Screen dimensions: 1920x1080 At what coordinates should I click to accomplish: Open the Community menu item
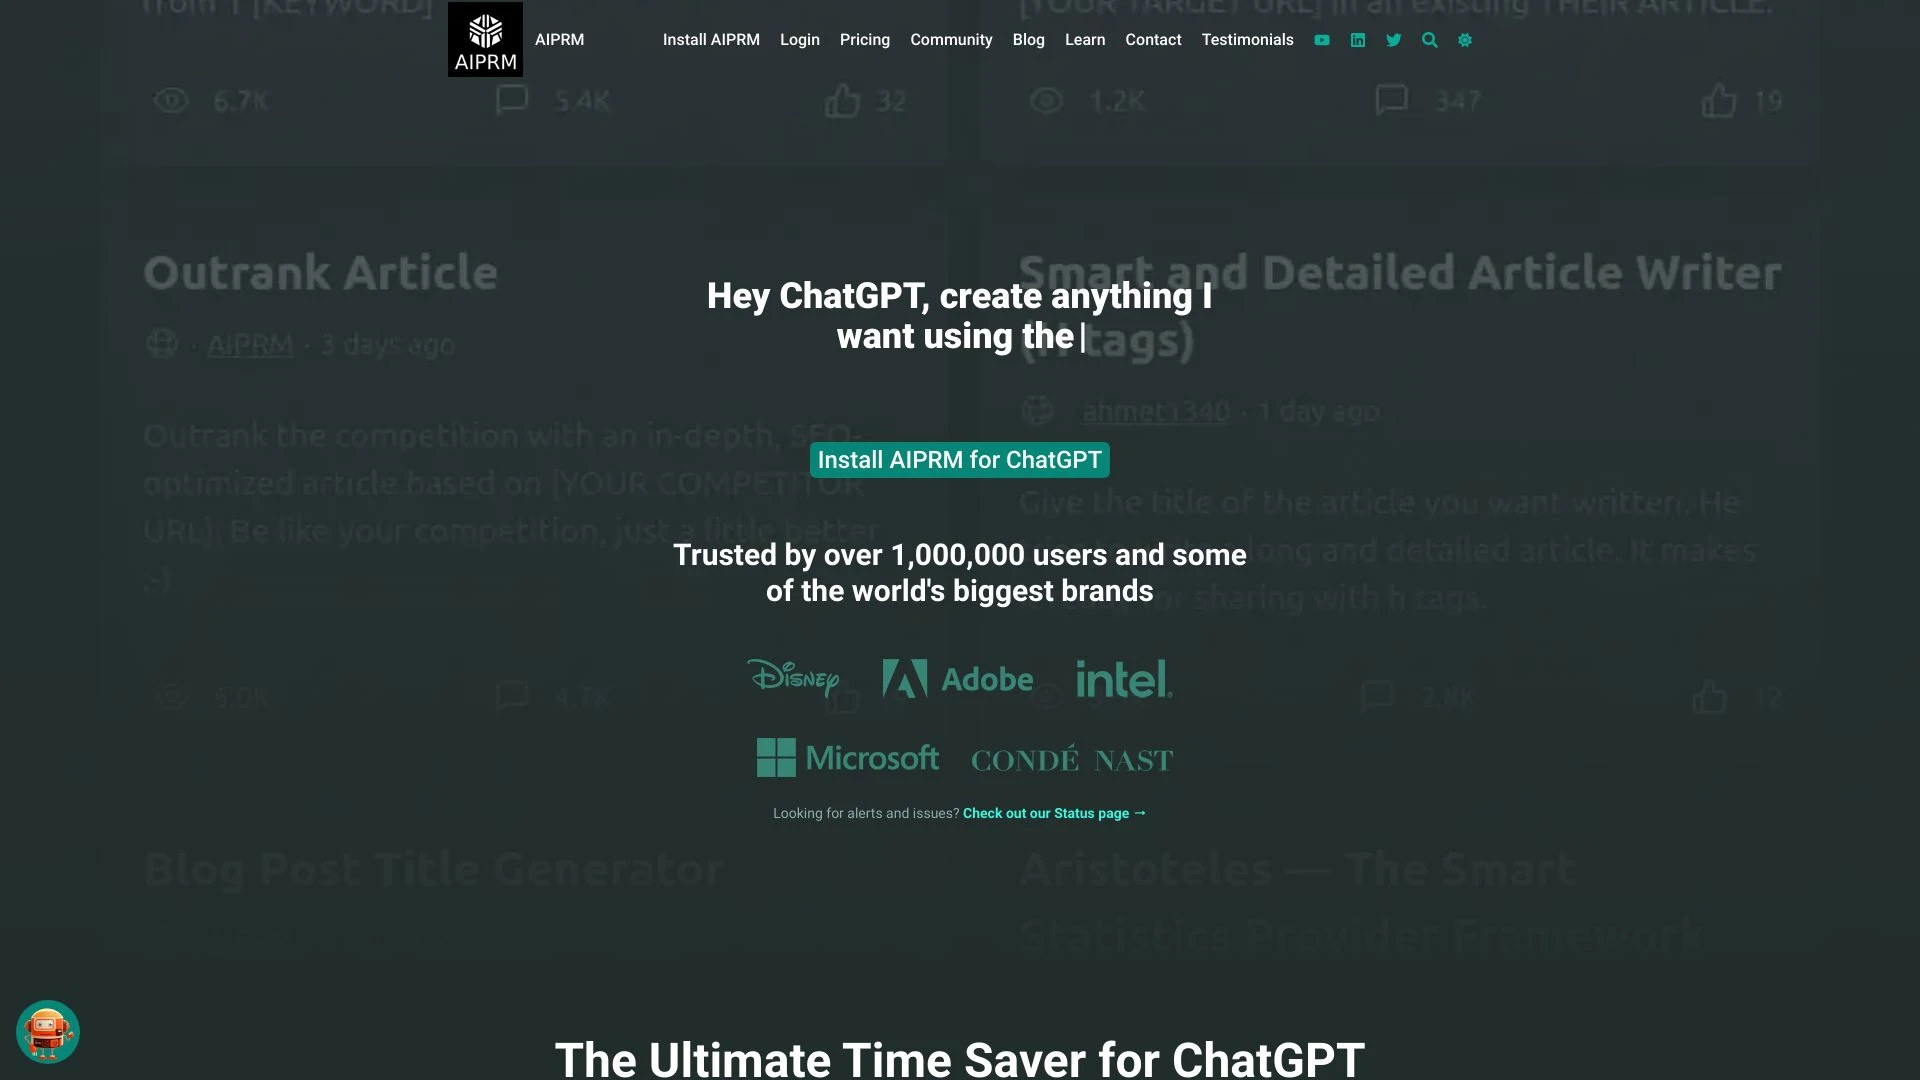[949, 40]
